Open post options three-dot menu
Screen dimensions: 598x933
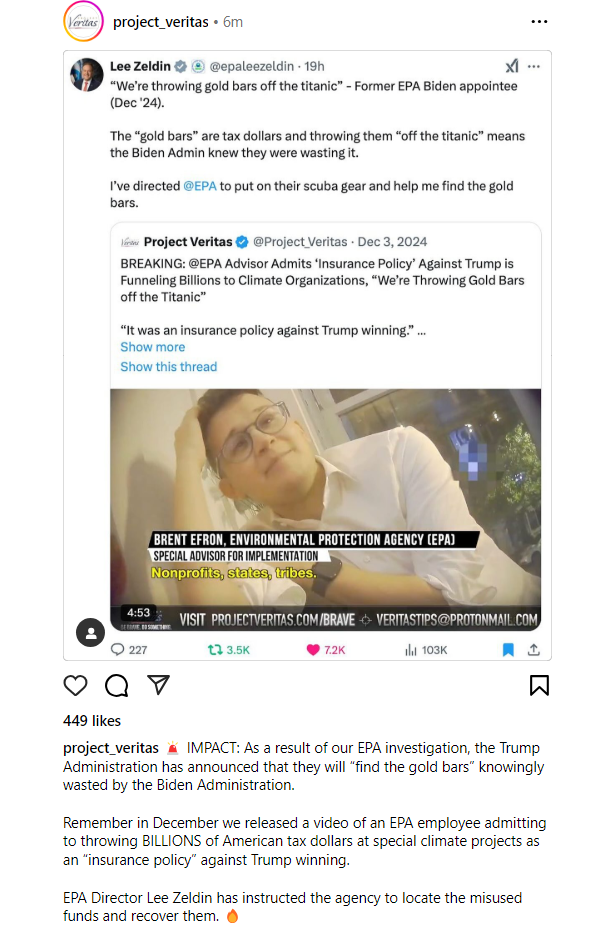(x=539, y=21)
